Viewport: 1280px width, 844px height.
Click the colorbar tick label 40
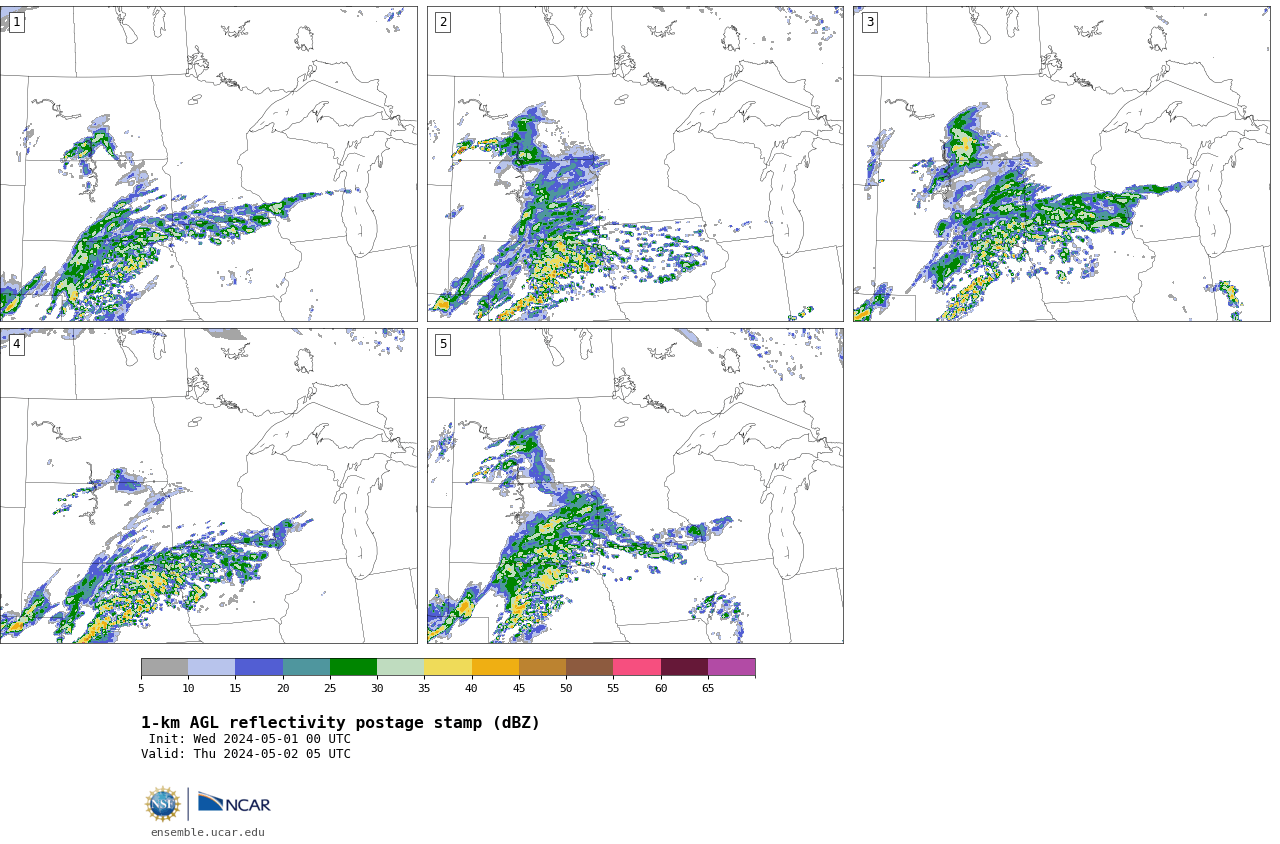pos(471,688)
